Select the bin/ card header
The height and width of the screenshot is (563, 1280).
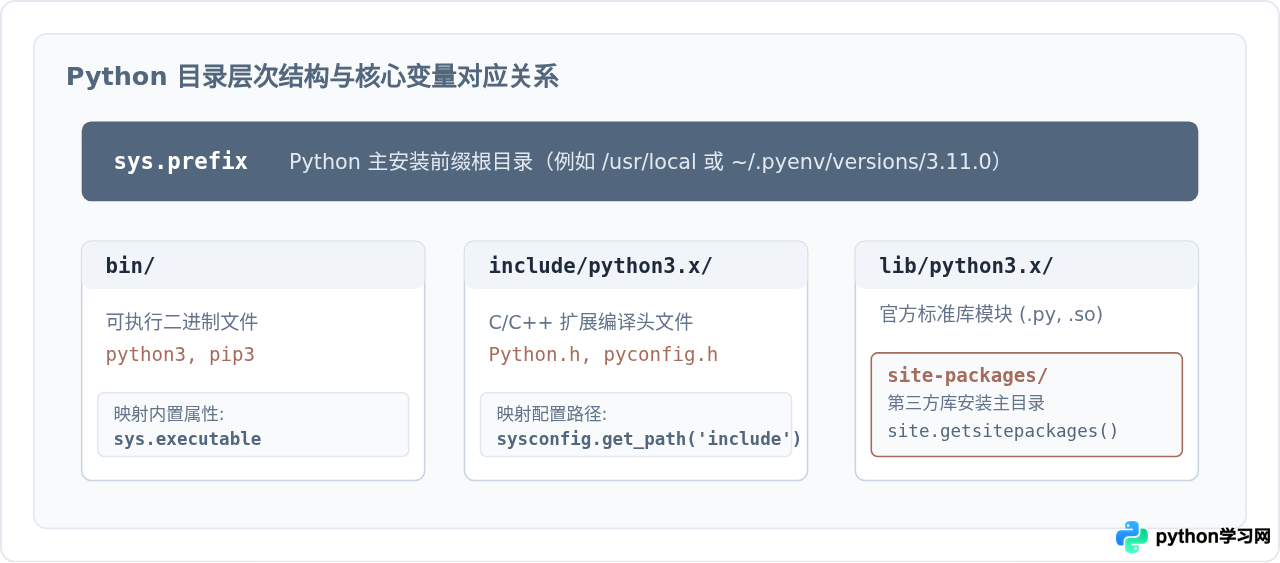(x=253, y=265)
